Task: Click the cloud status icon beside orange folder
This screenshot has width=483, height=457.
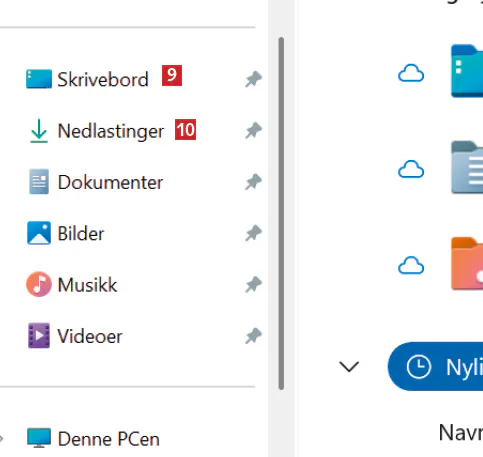Action: click(411, 265)
